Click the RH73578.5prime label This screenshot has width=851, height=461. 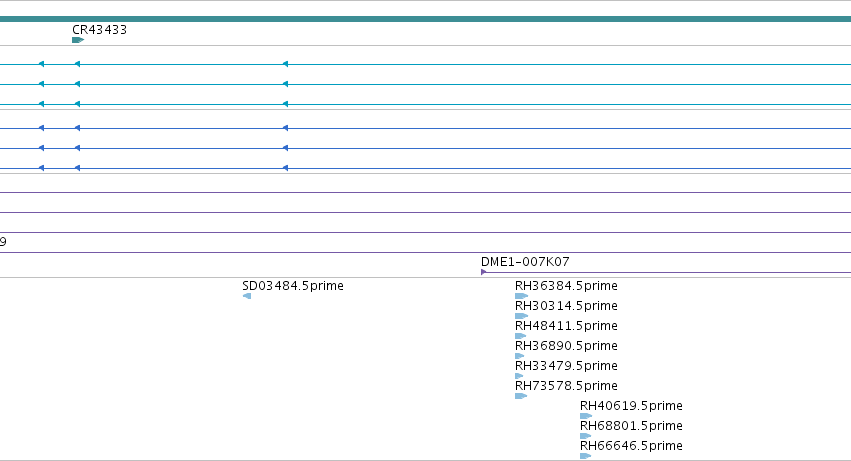(566, 386)
